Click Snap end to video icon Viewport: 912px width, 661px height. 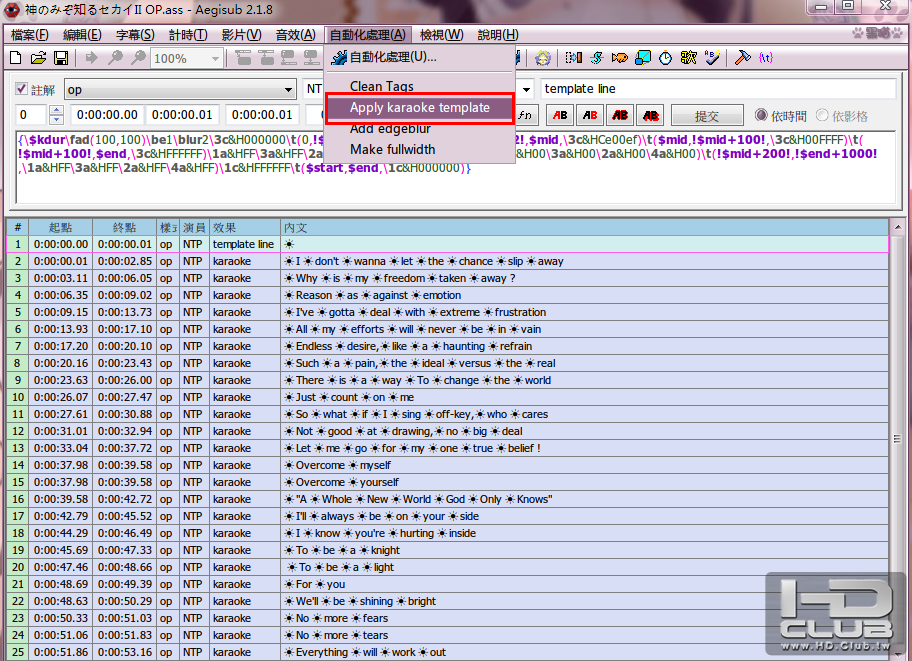tap(312, 58)
